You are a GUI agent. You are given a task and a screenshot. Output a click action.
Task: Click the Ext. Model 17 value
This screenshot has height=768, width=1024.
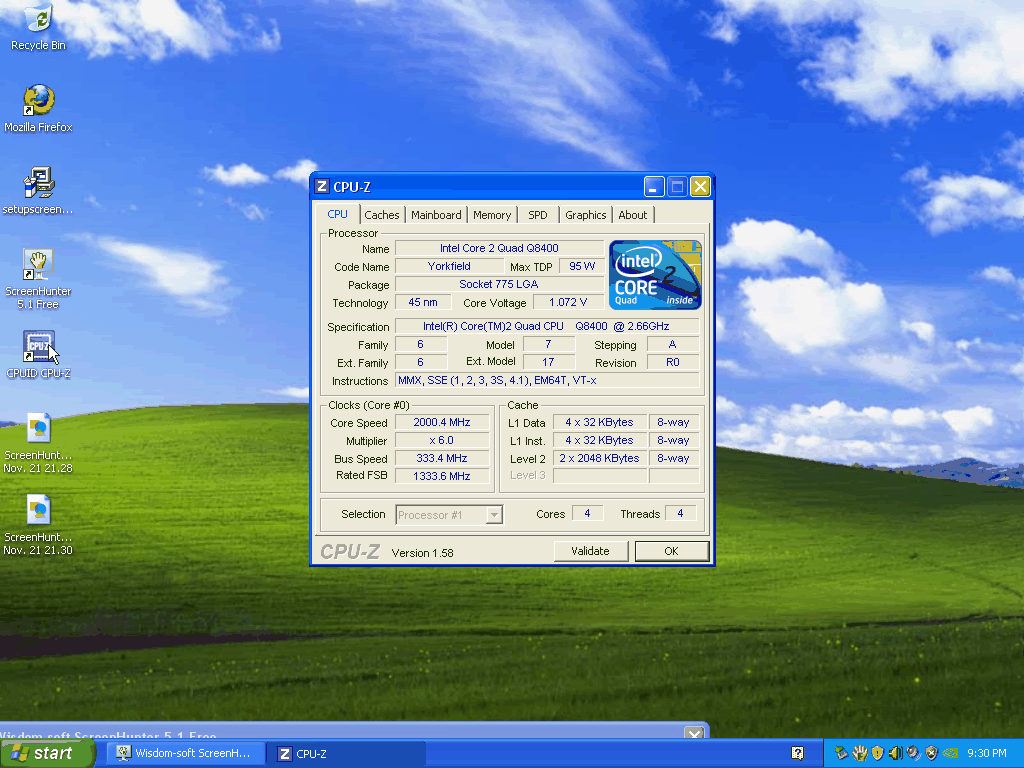pyautogui.click(x=549, y=362)
